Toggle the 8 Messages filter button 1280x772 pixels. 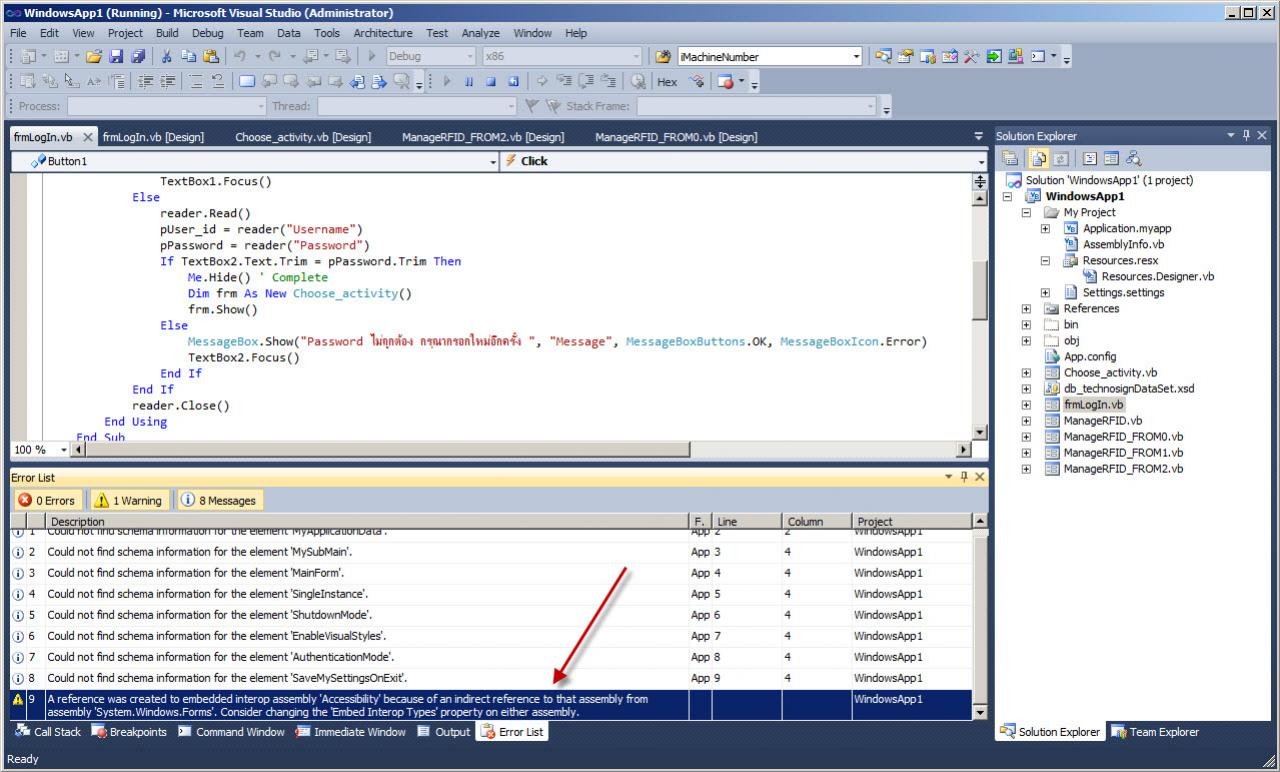click(219, 500)
